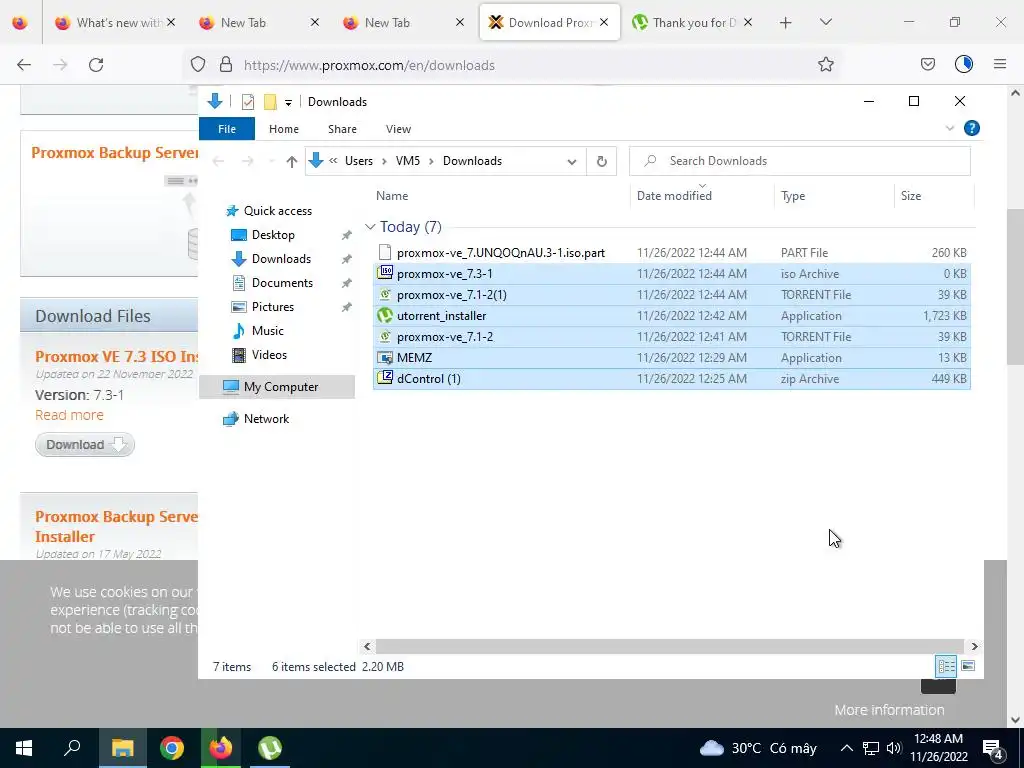Reload the Proxmox page in Firefox
Screen dimensions: 1024x768
tap(96, 65)
